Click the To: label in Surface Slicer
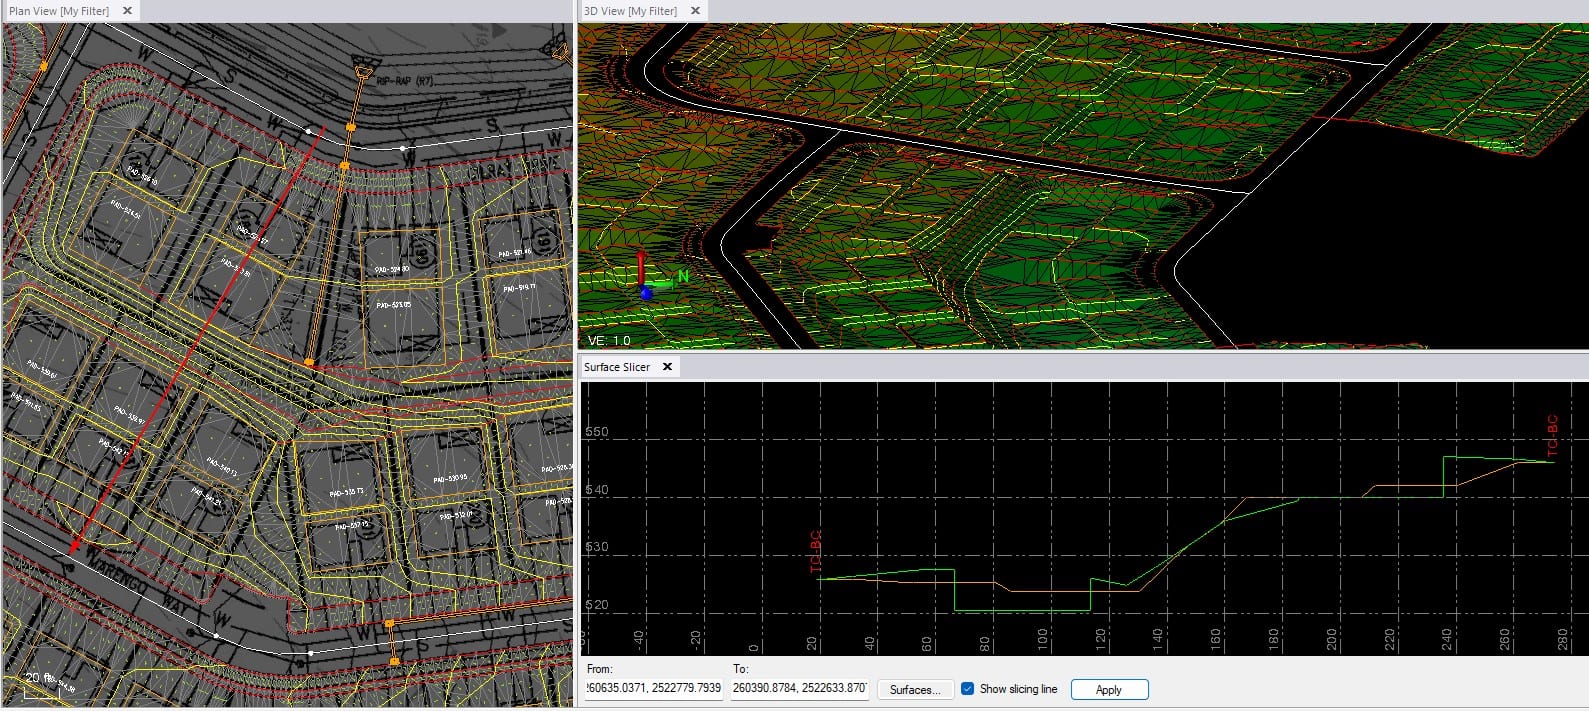Image resolution: width=1589 pixels, height=711 pixels. (x=741, y=669)
